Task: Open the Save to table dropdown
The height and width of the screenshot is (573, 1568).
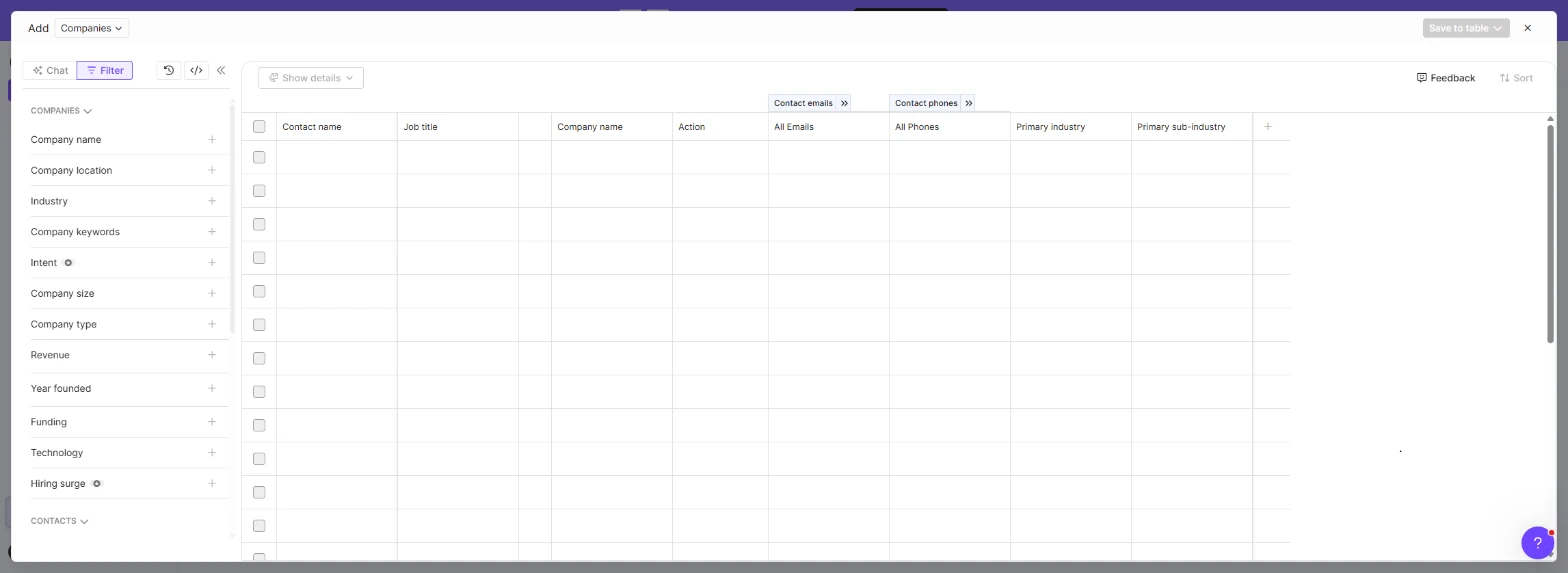Action: [x=1466, y=28]
